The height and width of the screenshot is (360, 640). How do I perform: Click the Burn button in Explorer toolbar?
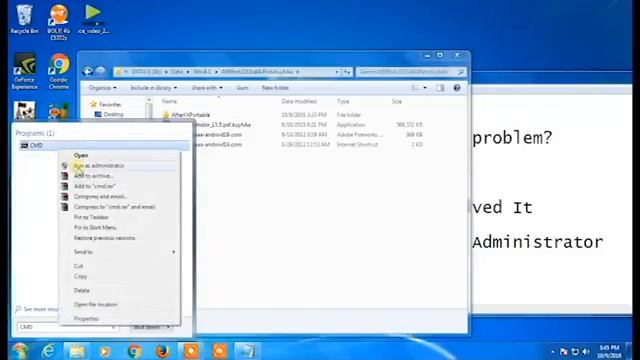point(242,88)
